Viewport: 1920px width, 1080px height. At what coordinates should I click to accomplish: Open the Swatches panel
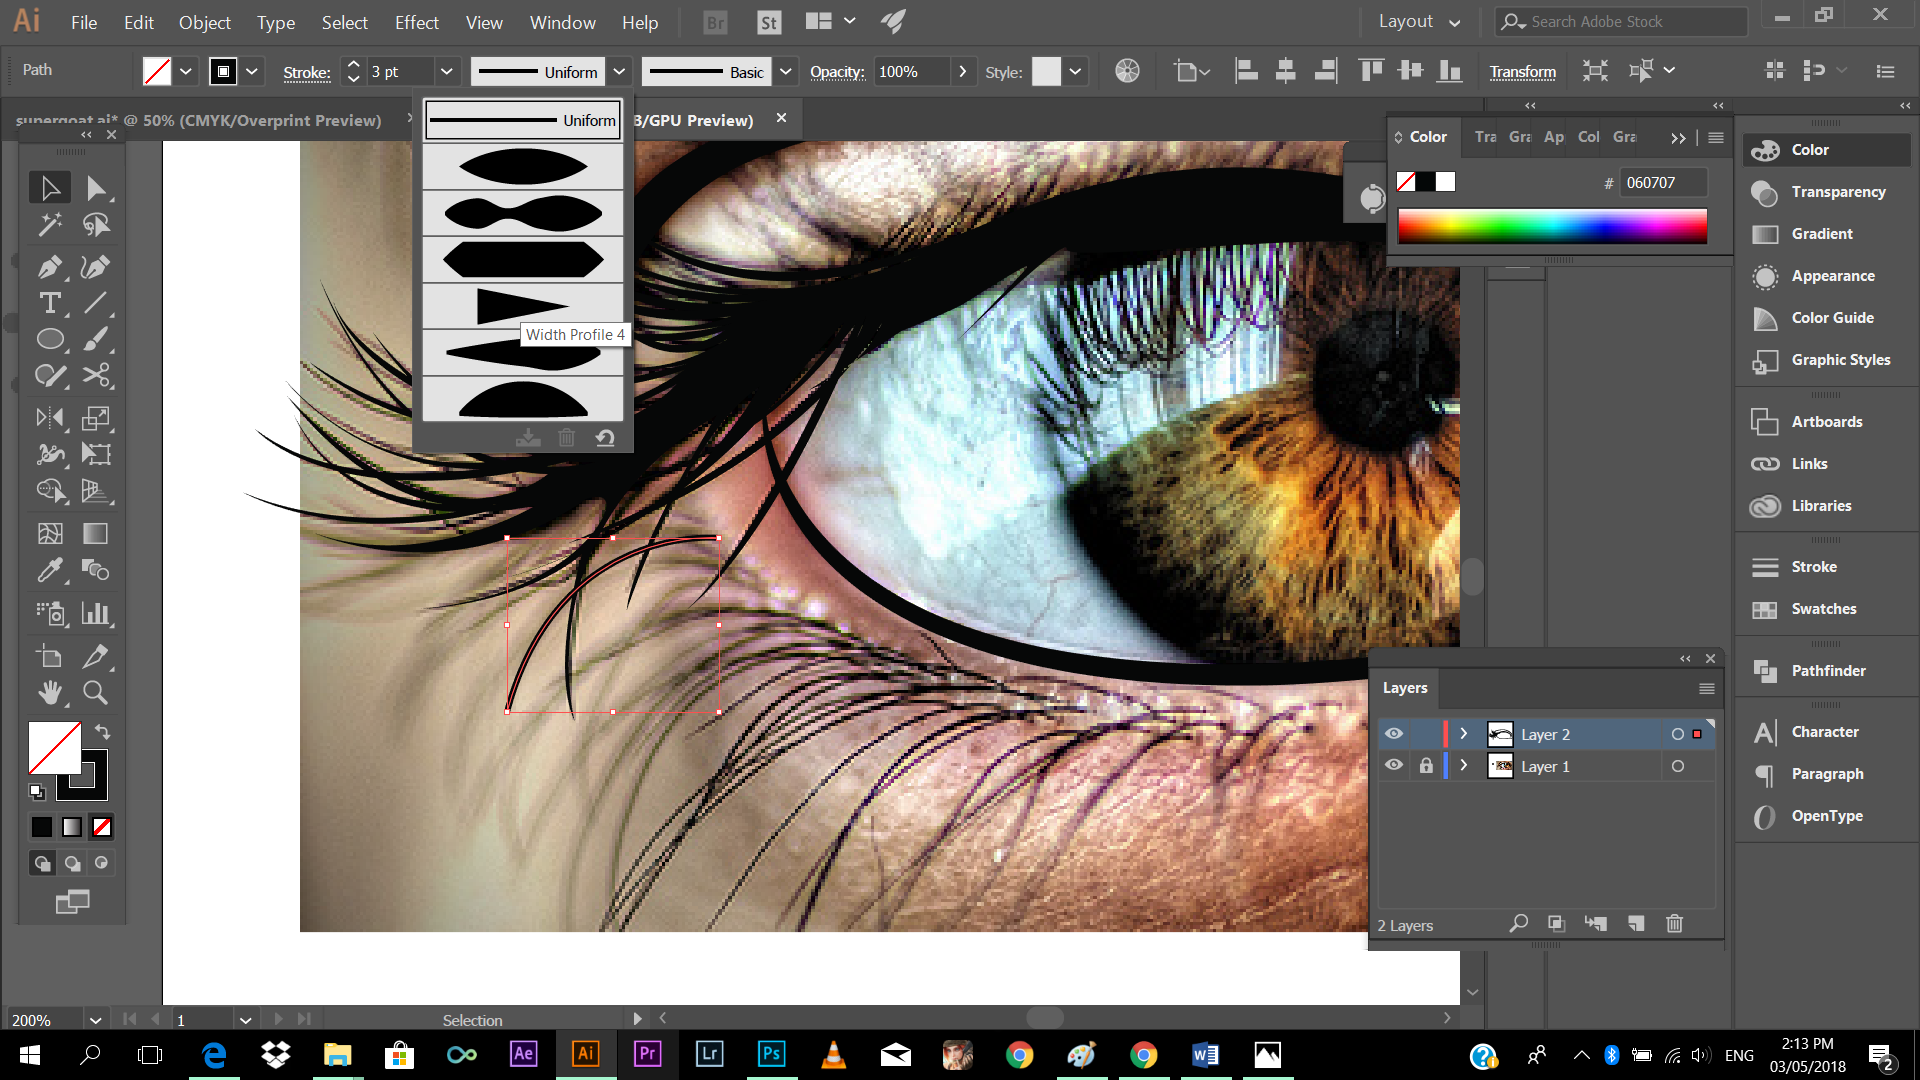pos(1824,609)
